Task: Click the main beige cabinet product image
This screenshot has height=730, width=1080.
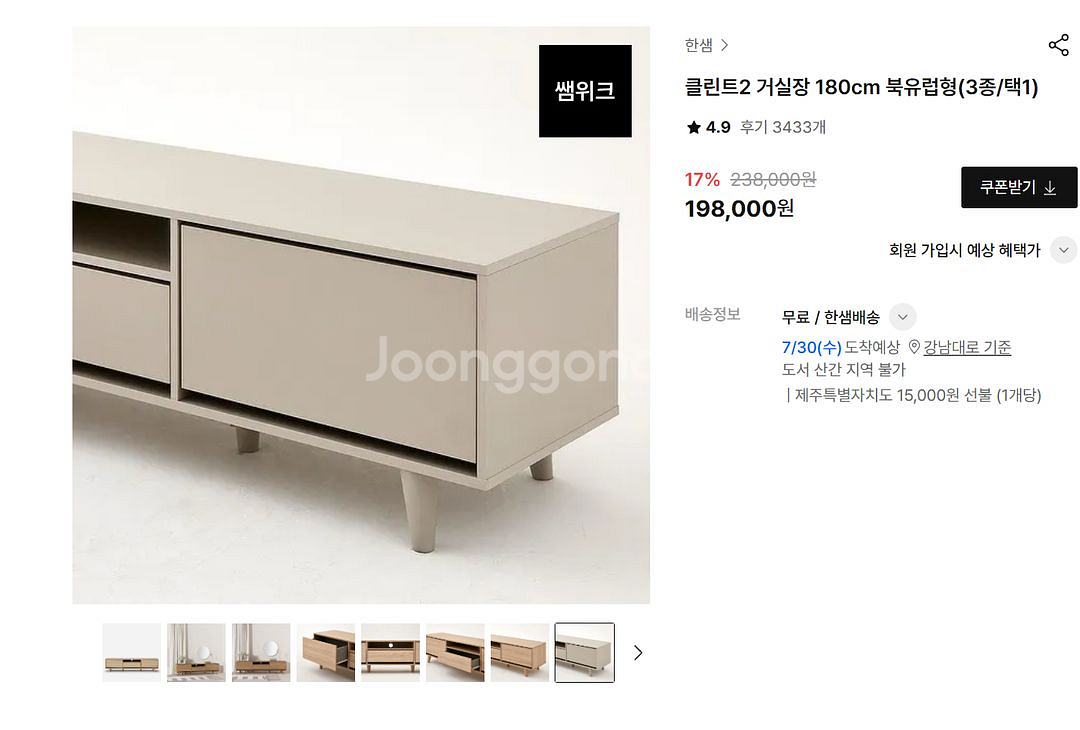Action: pyautogui.click(x=361, y=315)
